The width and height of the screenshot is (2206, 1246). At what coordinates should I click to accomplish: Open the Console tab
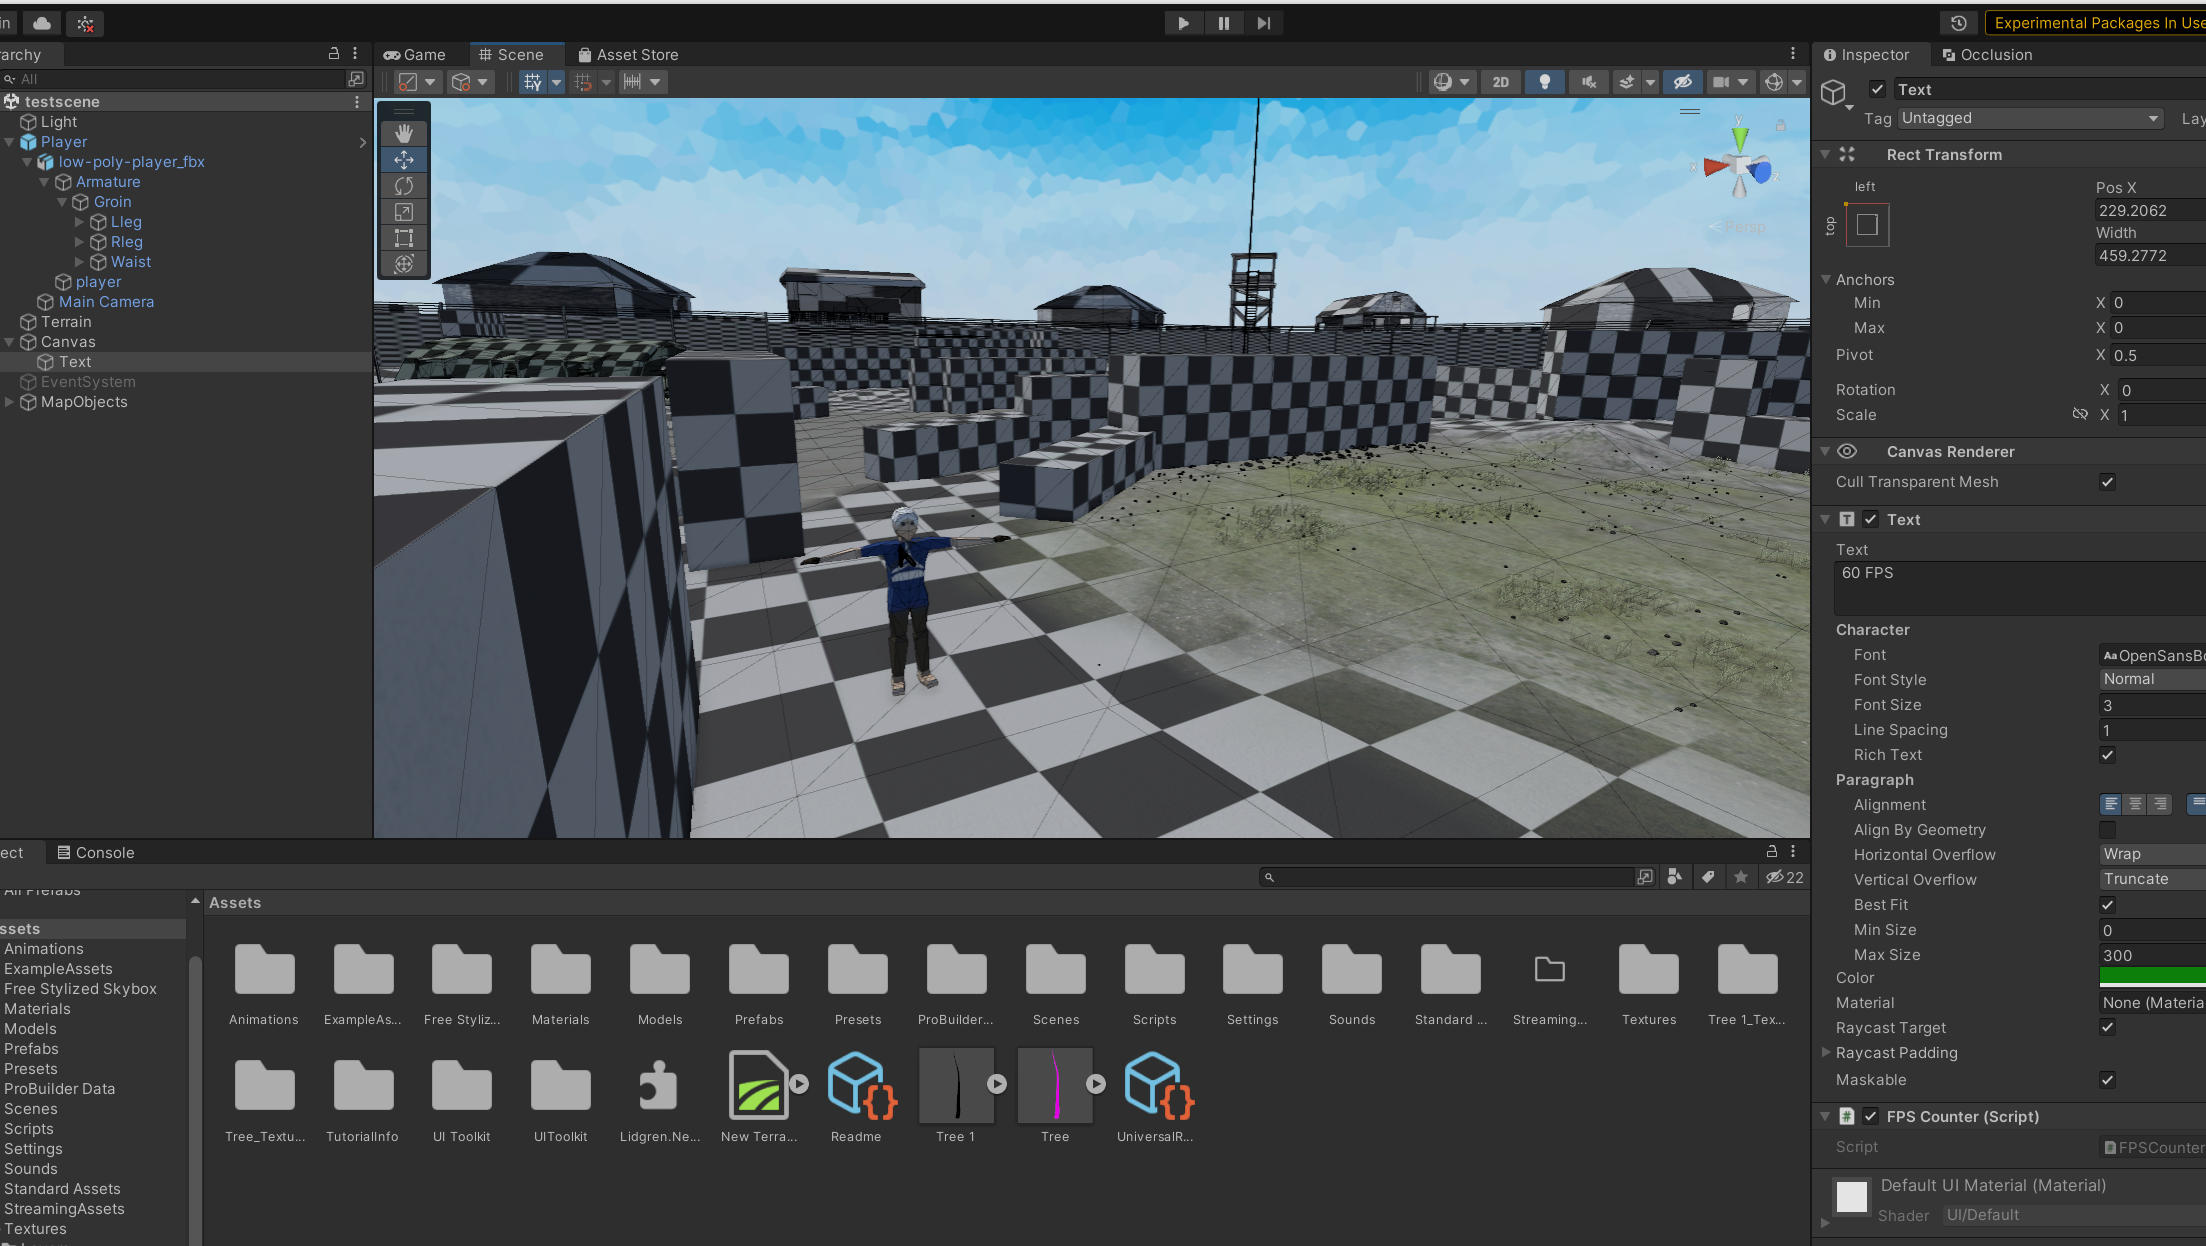point(95,853)
